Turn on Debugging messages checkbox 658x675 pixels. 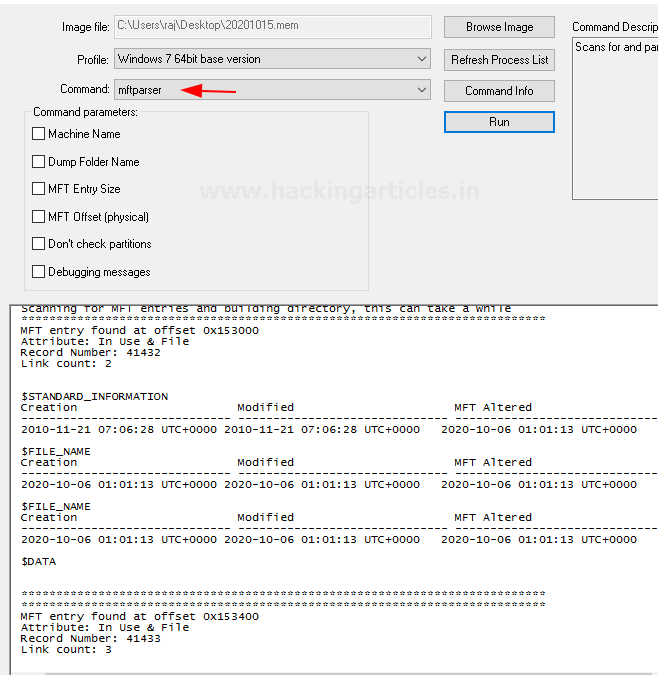tap(39, 272)
